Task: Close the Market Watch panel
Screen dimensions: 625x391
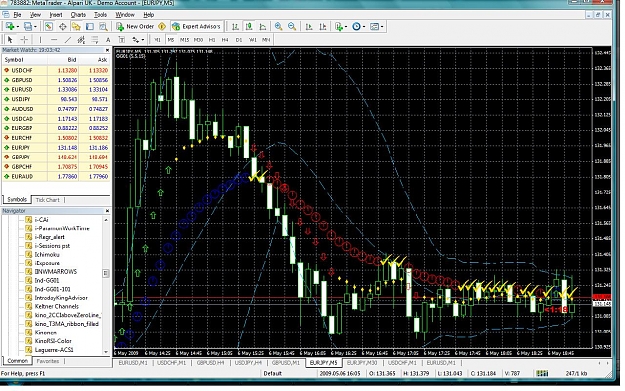Action: (x=107, y=50)
